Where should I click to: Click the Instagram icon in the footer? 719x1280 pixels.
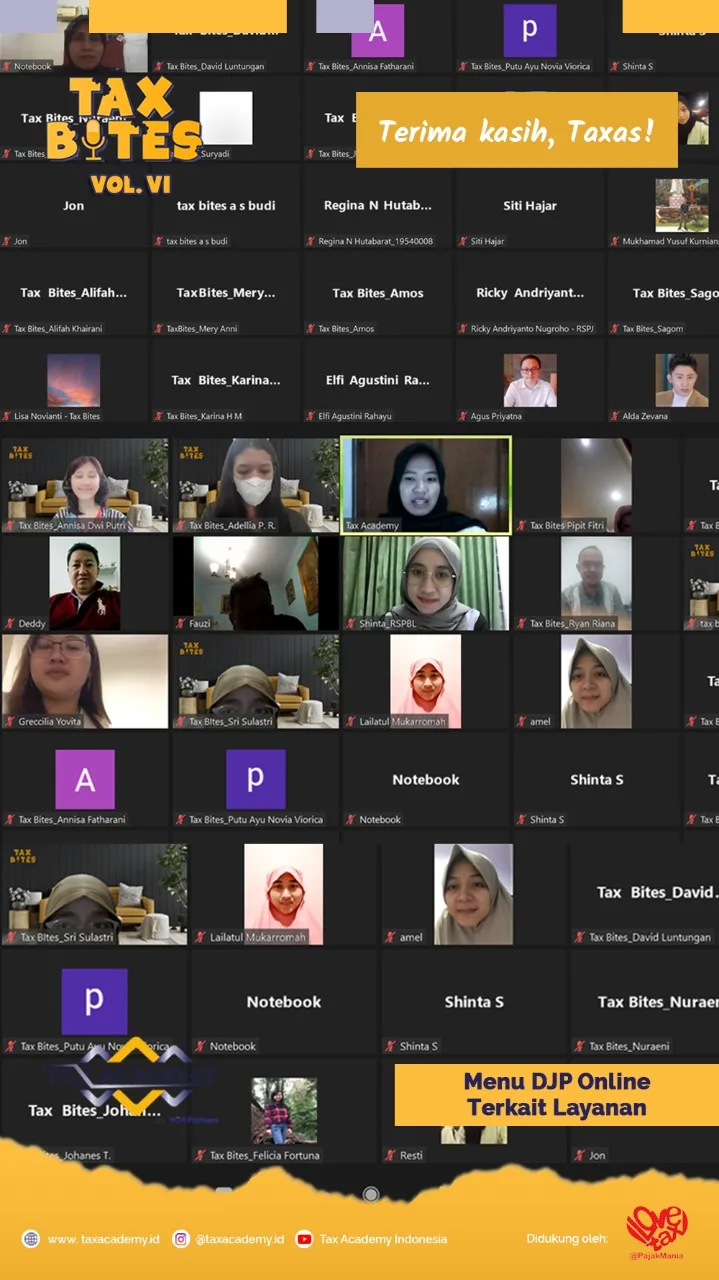coord(181,1239)
